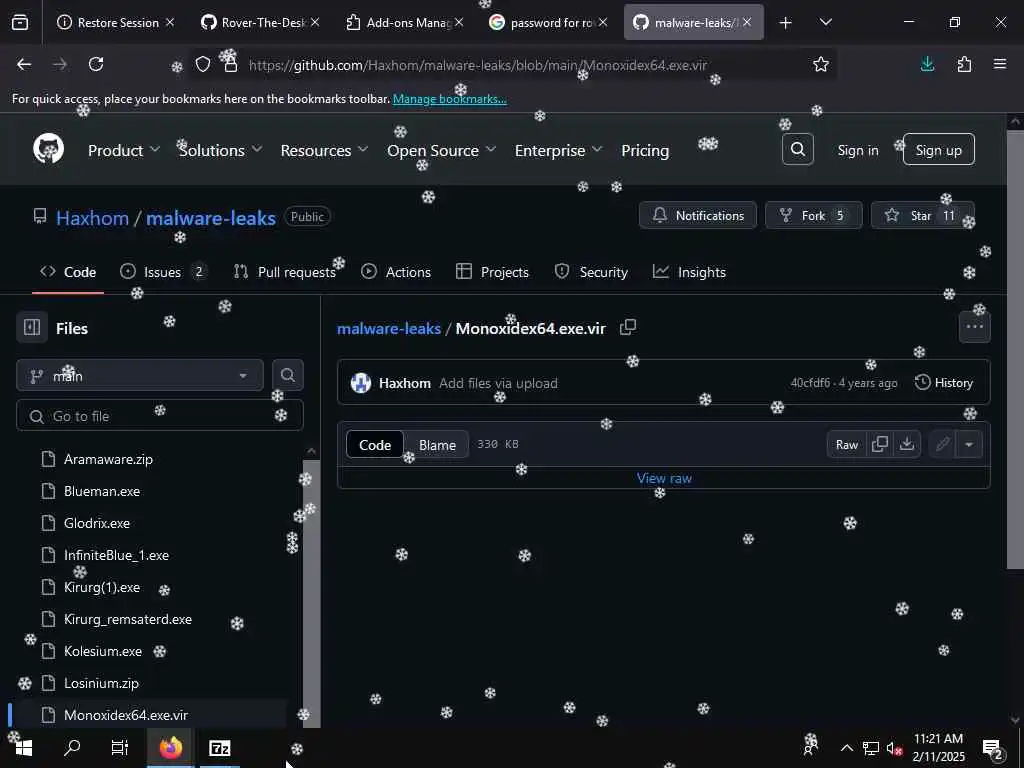Open the extensions puzzle icon
1024x768 pixels.
click(x=964, y=64)
